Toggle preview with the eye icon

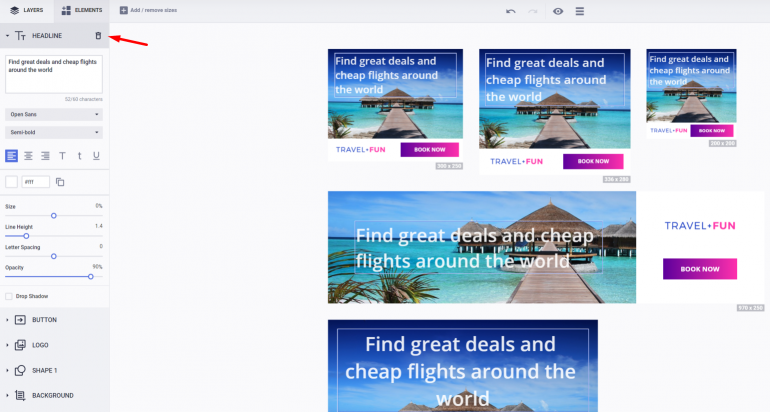(558, 11)
